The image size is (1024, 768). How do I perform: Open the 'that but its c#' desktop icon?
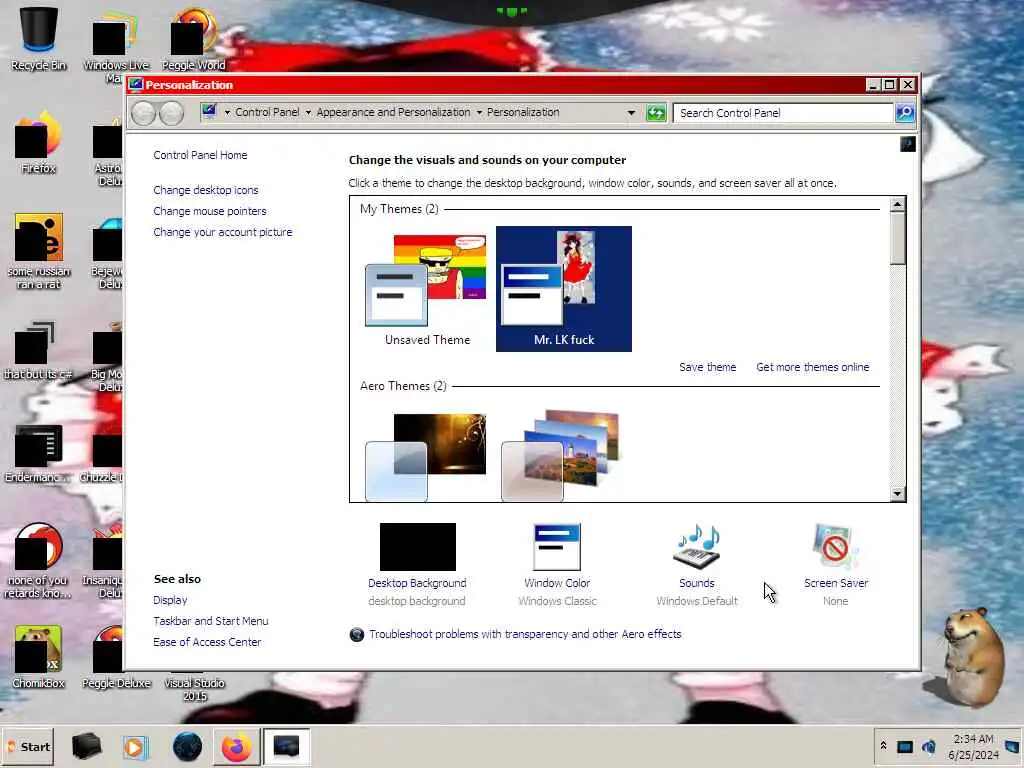point(38,350)
